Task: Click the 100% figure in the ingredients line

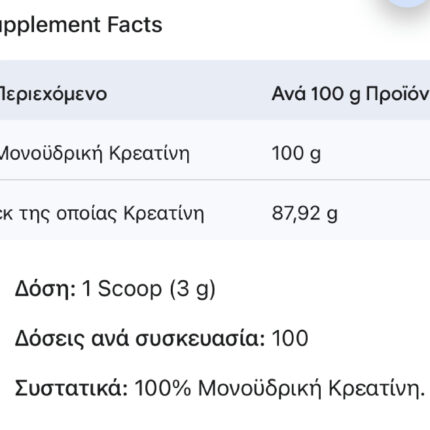Action: click(x=163, y=388)
